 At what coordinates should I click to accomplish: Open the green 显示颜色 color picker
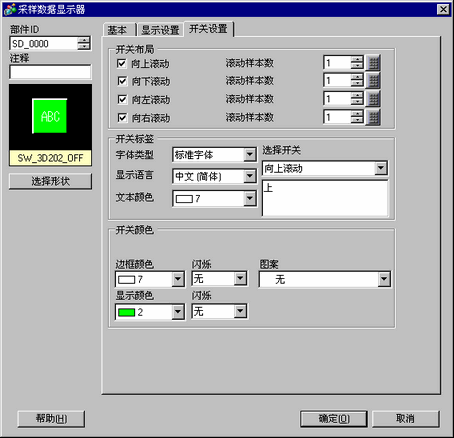pos(150,312)
